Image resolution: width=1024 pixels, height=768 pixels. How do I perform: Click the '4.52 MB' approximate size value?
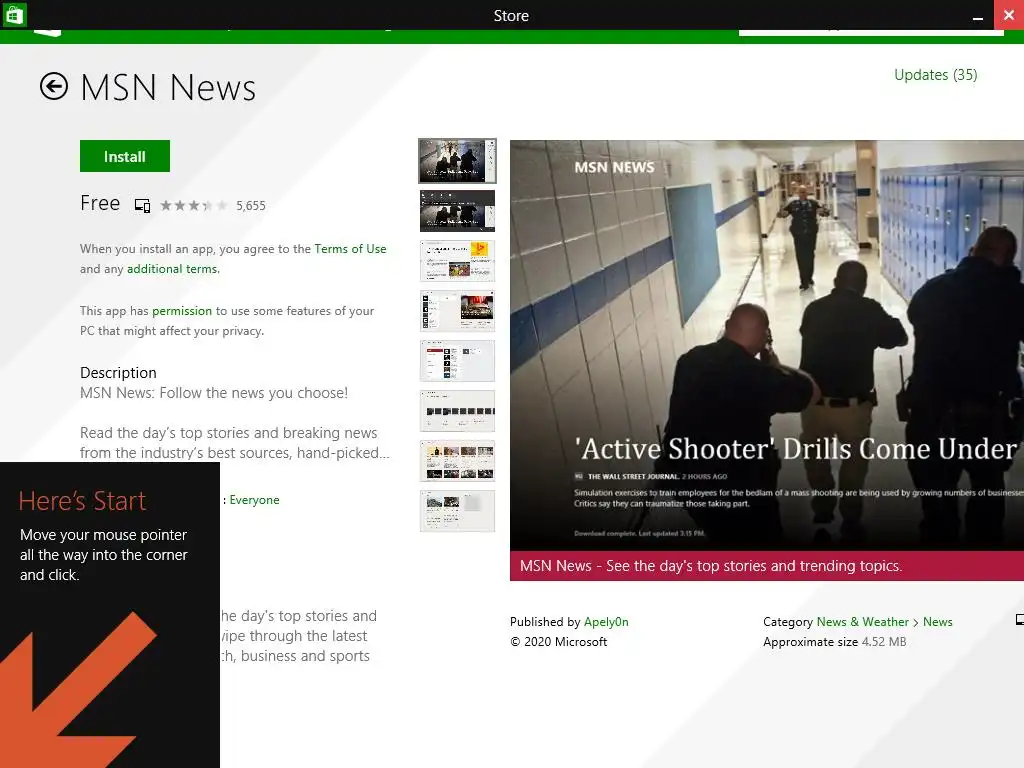click(884, 642)
